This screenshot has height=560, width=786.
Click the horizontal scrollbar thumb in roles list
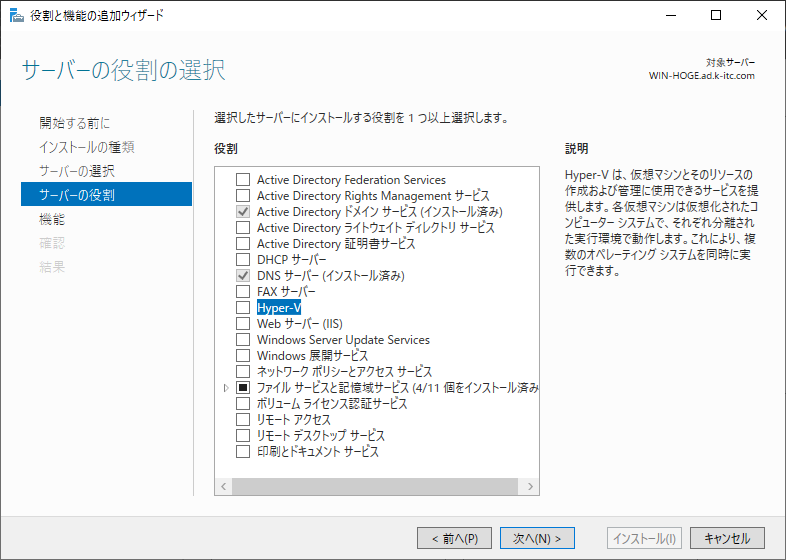tap(375, 486)
